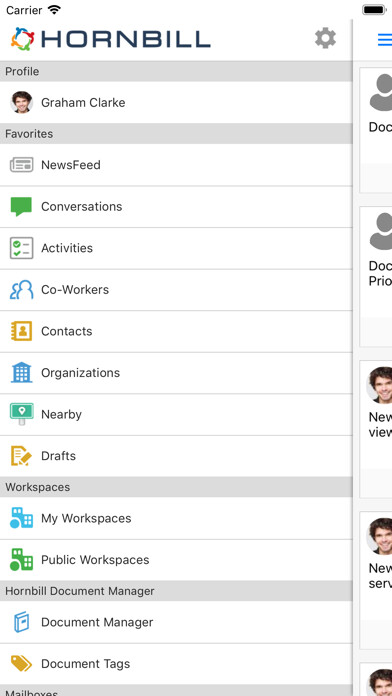Select the Document Manager book icon
Viewport: 392px width, 696px height.
(x=21, y=622)
